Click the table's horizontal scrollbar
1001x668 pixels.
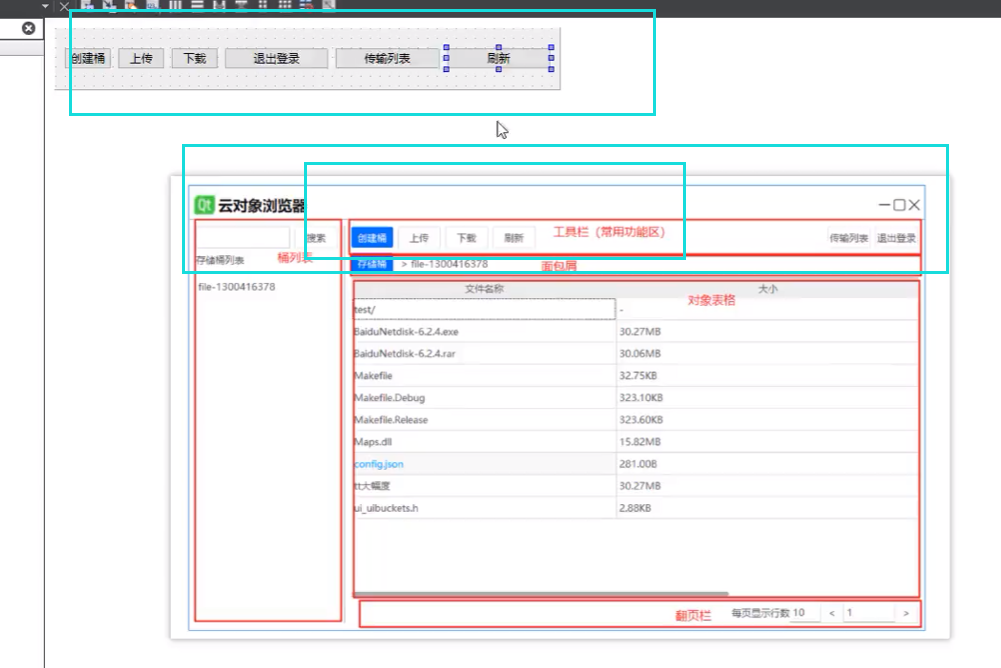541,593
